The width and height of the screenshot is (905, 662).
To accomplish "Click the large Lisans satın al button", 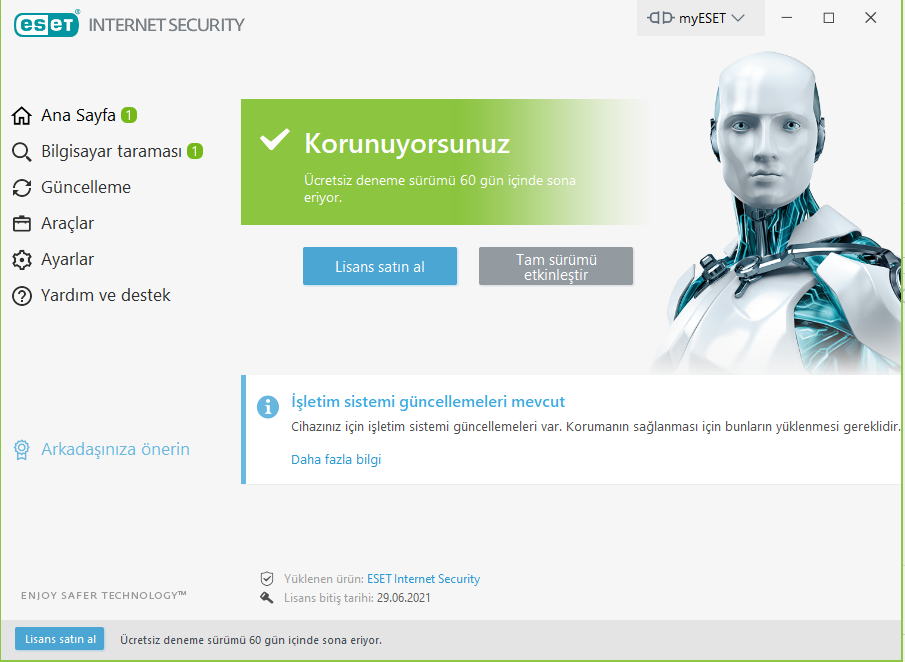I will pyautogui.click(x=380, y=266).
